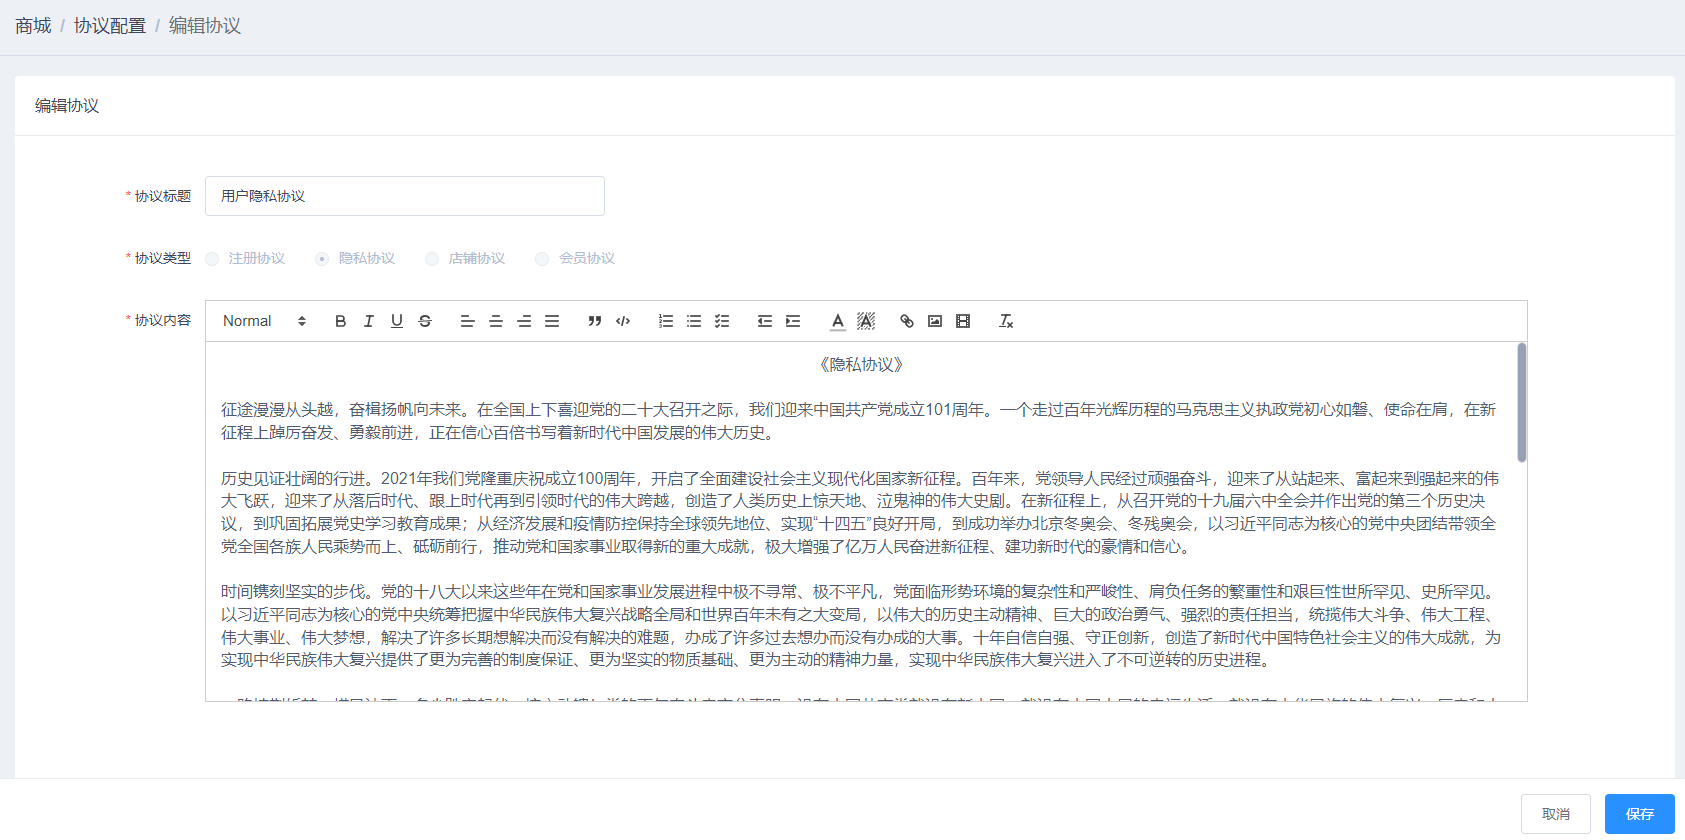Insert an image into the content
The image size is (1685, 840).
[935, 321]
